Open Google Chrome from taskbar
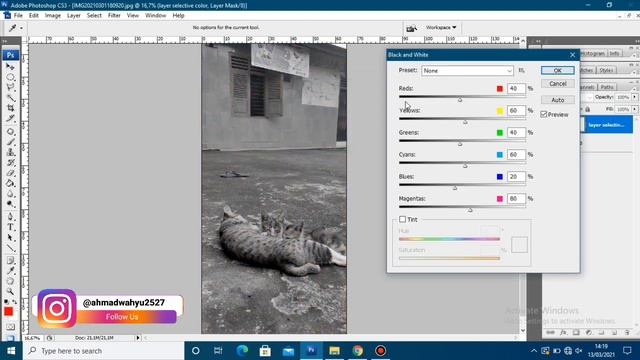This screenshot has width=640, height=360. pyautogui.click(x=358, y=351)
